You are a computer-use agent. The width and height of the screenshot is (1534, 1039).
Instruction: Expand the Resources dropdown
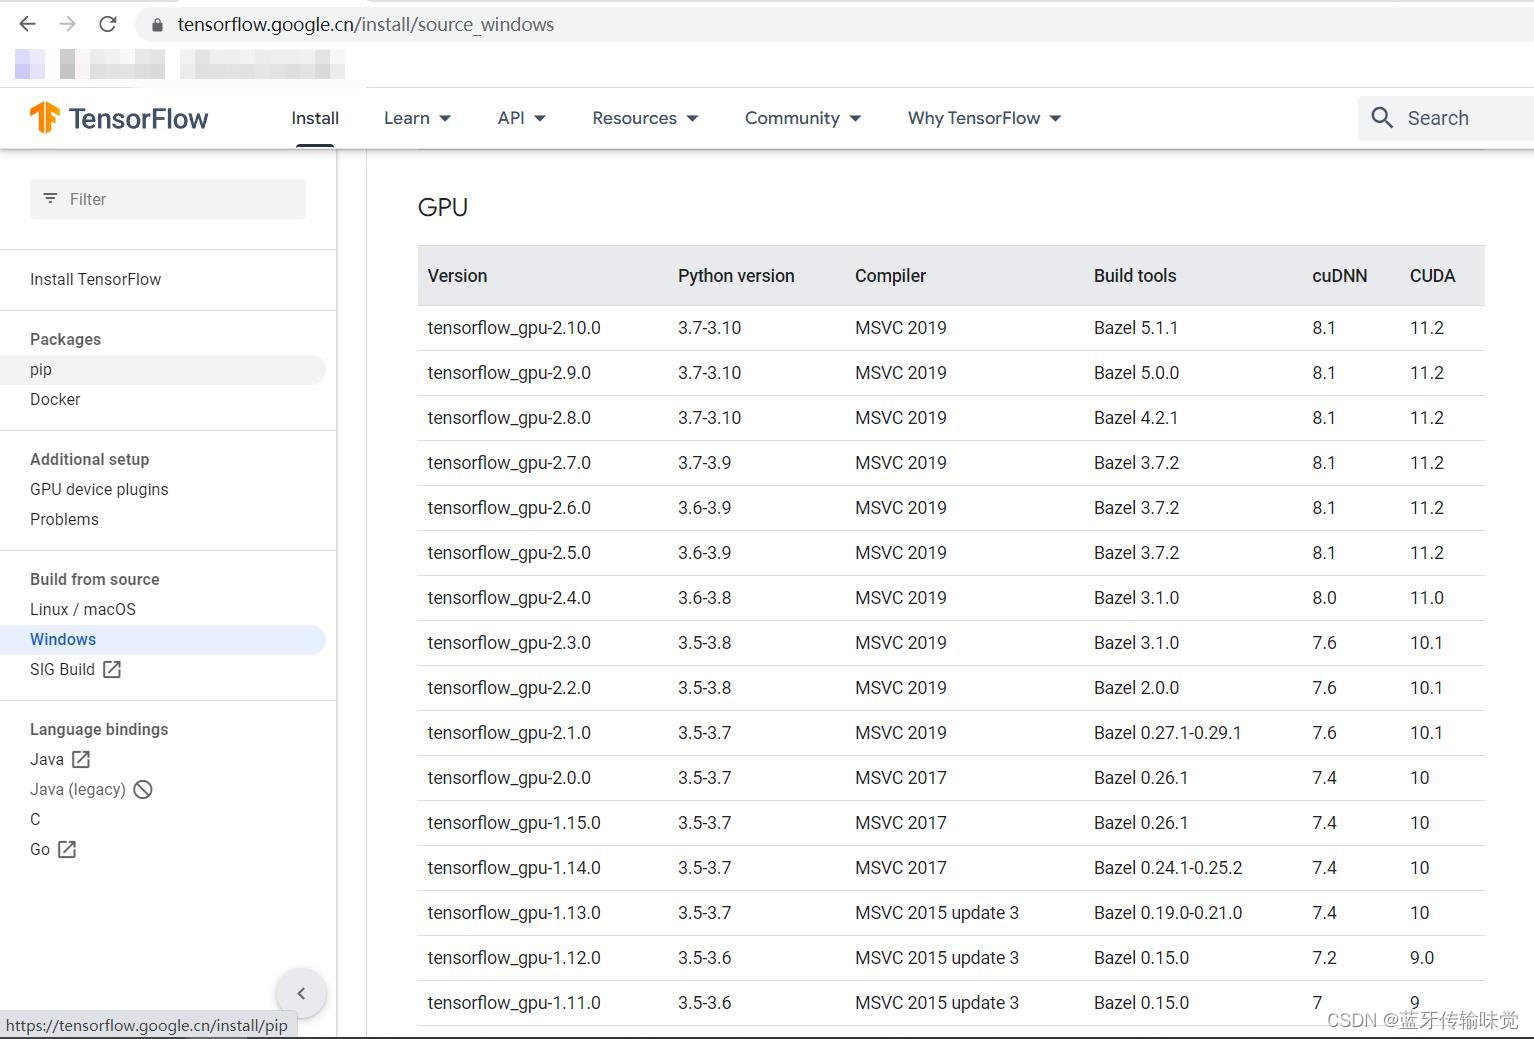(645, 118)
